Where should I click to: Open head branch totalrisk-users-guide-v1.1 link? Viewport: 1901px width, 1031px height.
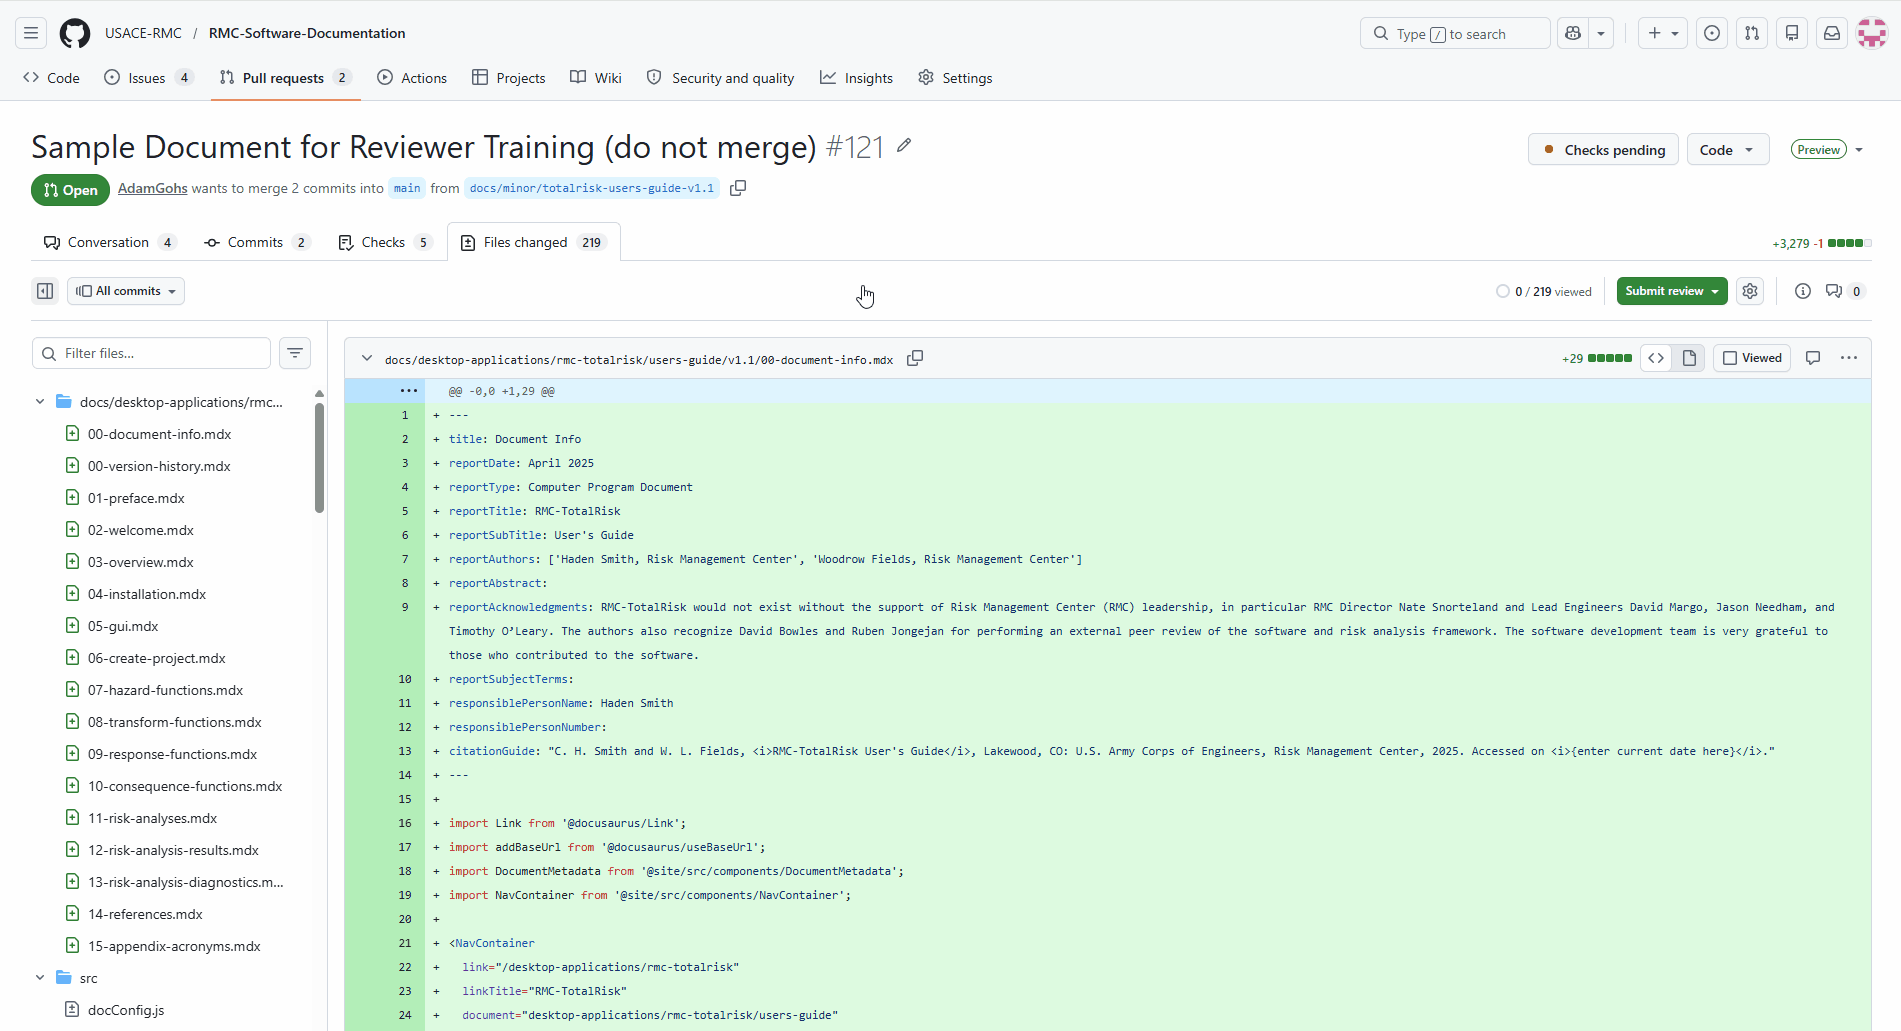tap(592, 188)
